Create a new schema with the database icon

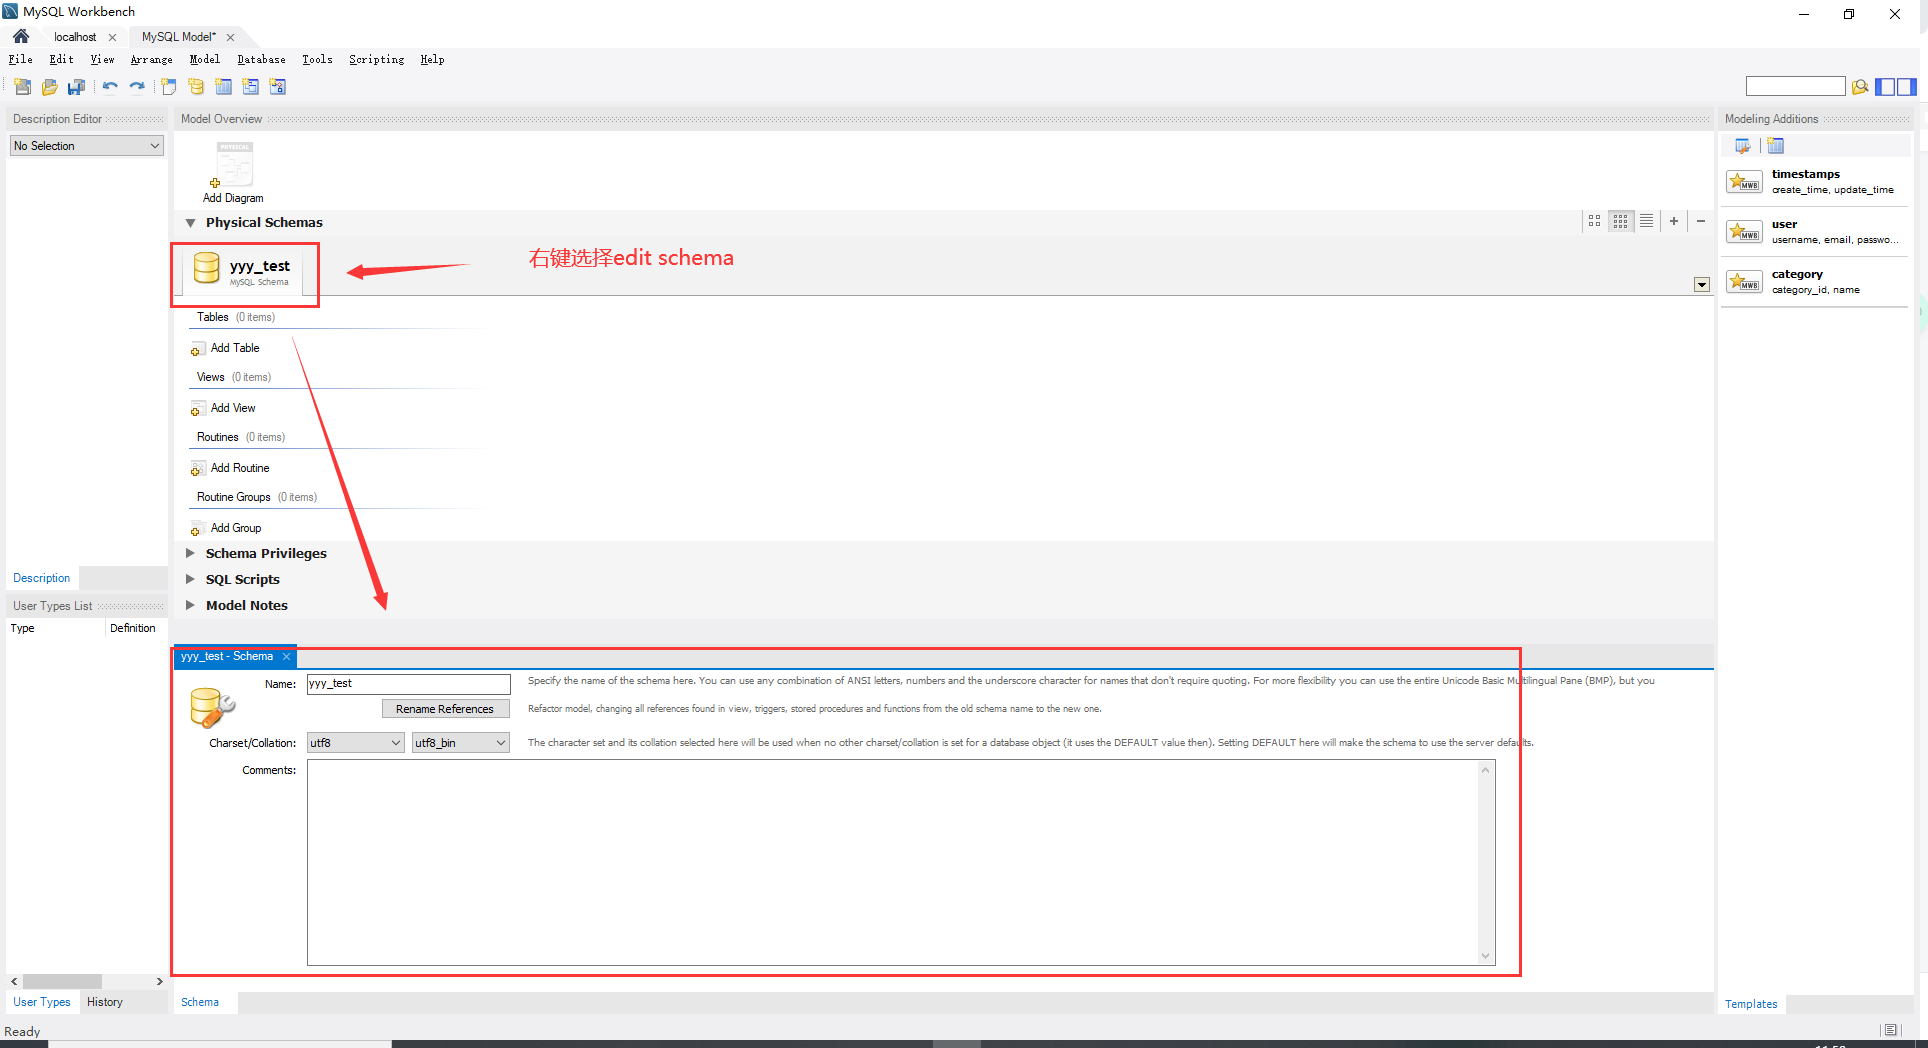[x=196, y=86]
